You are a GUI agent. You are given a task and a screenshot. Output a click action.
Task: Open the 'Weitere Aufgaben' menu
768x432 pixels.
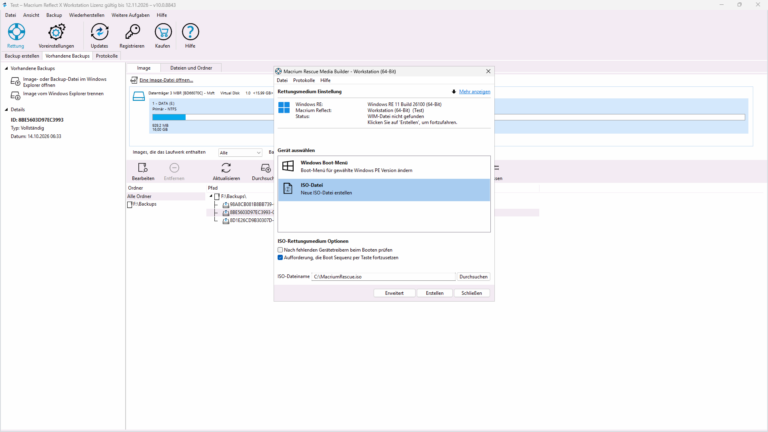tap(130, 15)
